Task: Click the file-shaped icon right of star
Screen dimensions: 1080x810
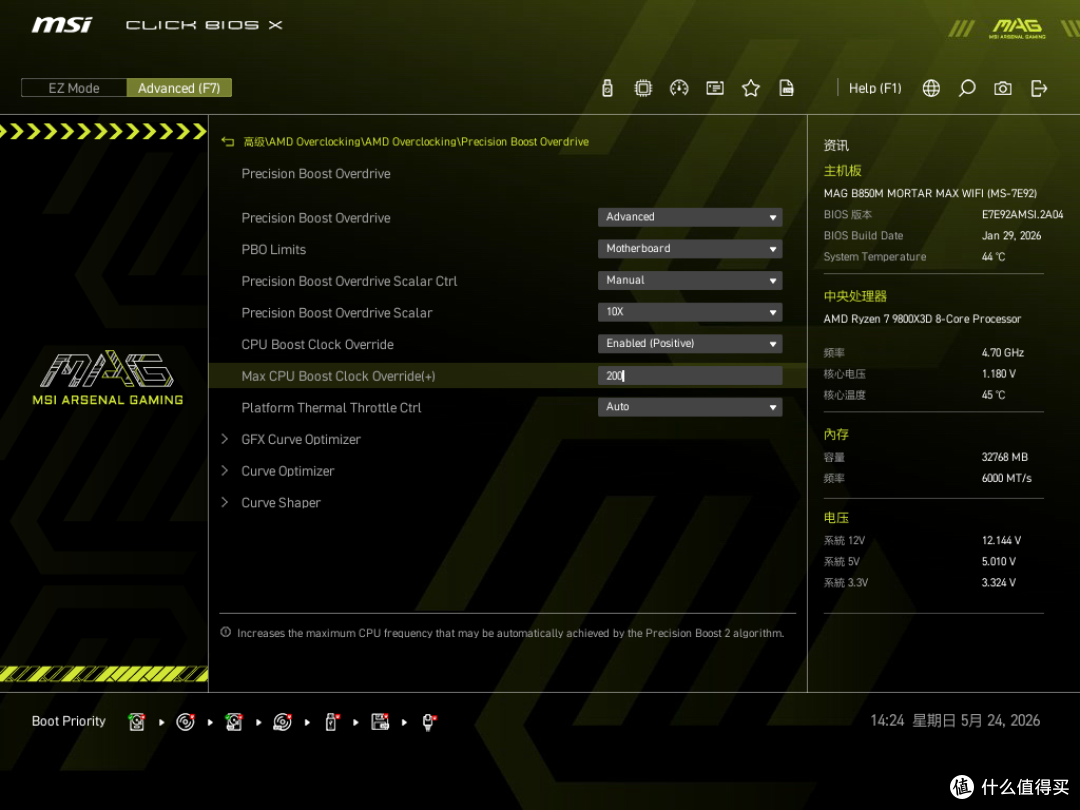Action: (786, 88)
